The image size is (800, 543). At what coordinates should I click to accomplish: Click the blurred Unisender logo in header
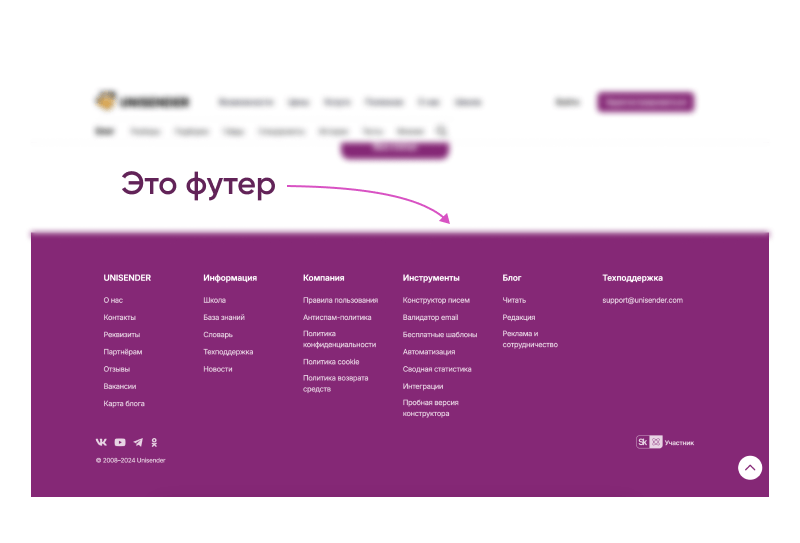(x=142, y=101)
